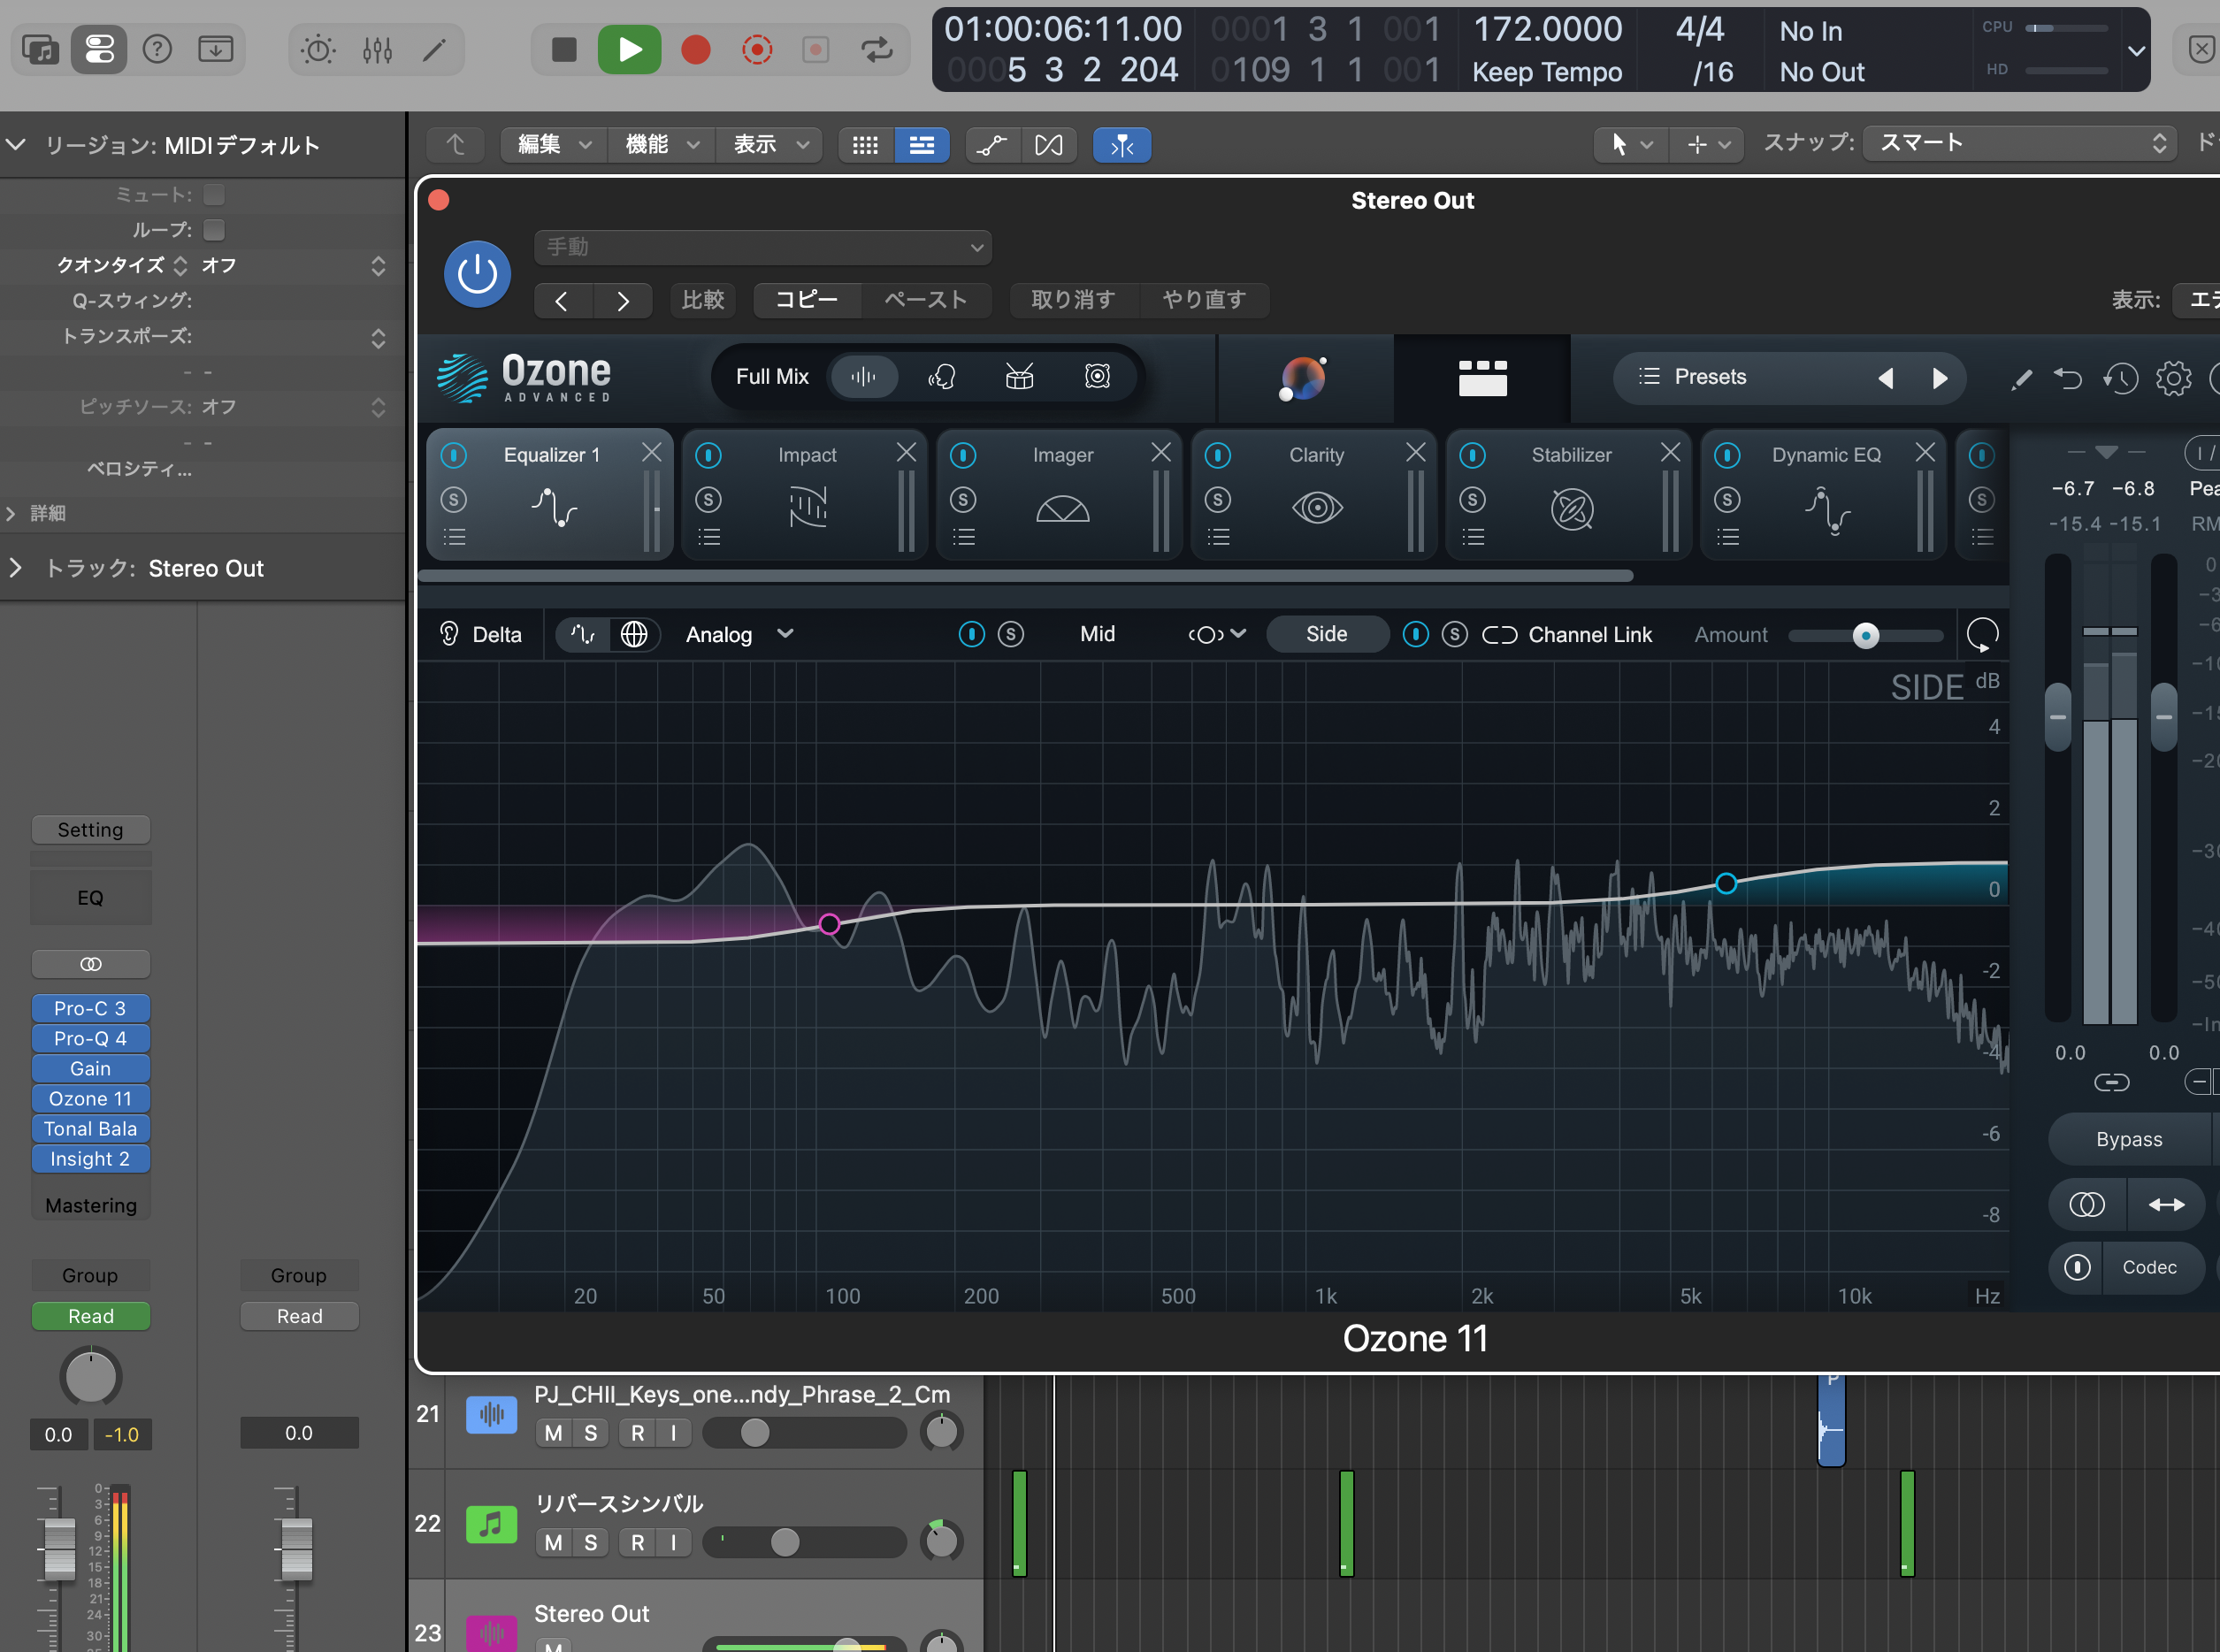The width and height of the screenshot is (2220, 1652).
Task: Remove the Dynamic EQ module
Action: (1924, 453)
